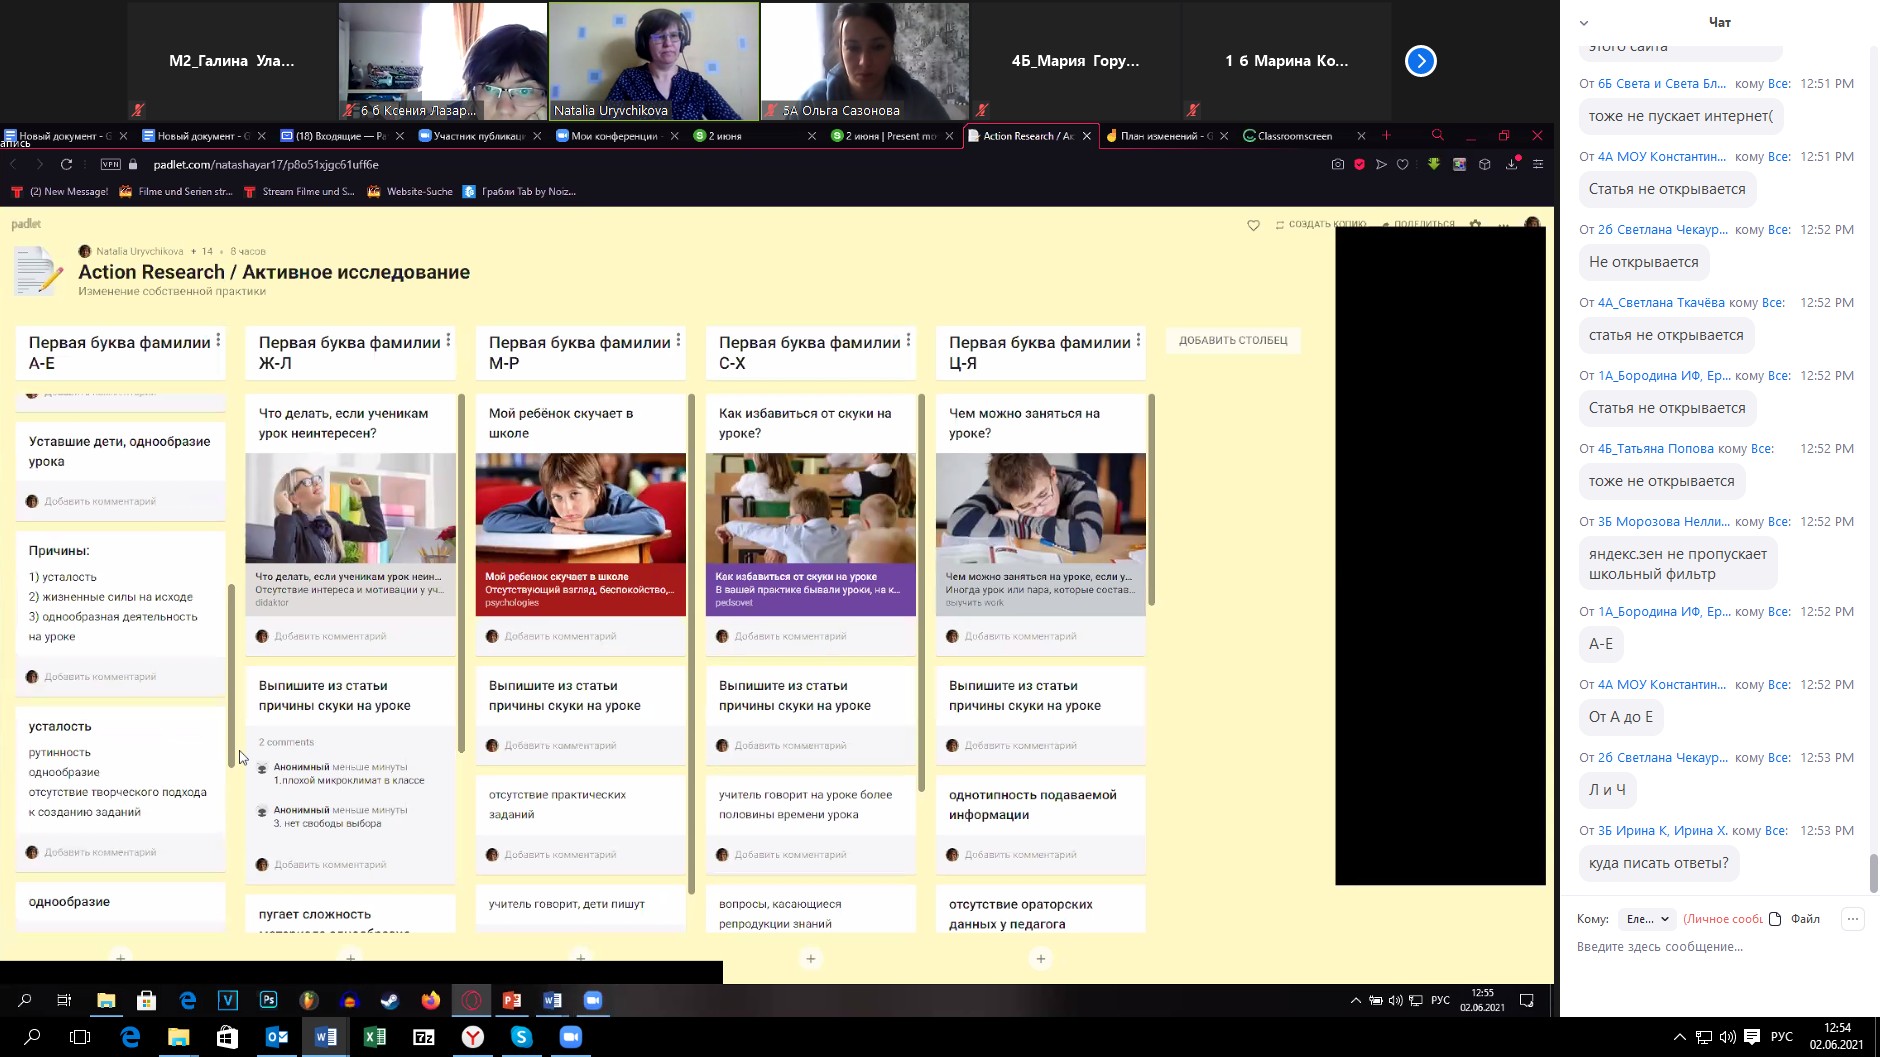This screenshot has width=1880, height=1057.
Task: Add post in Ц-Я column plus button
Action: (1041, 958)
